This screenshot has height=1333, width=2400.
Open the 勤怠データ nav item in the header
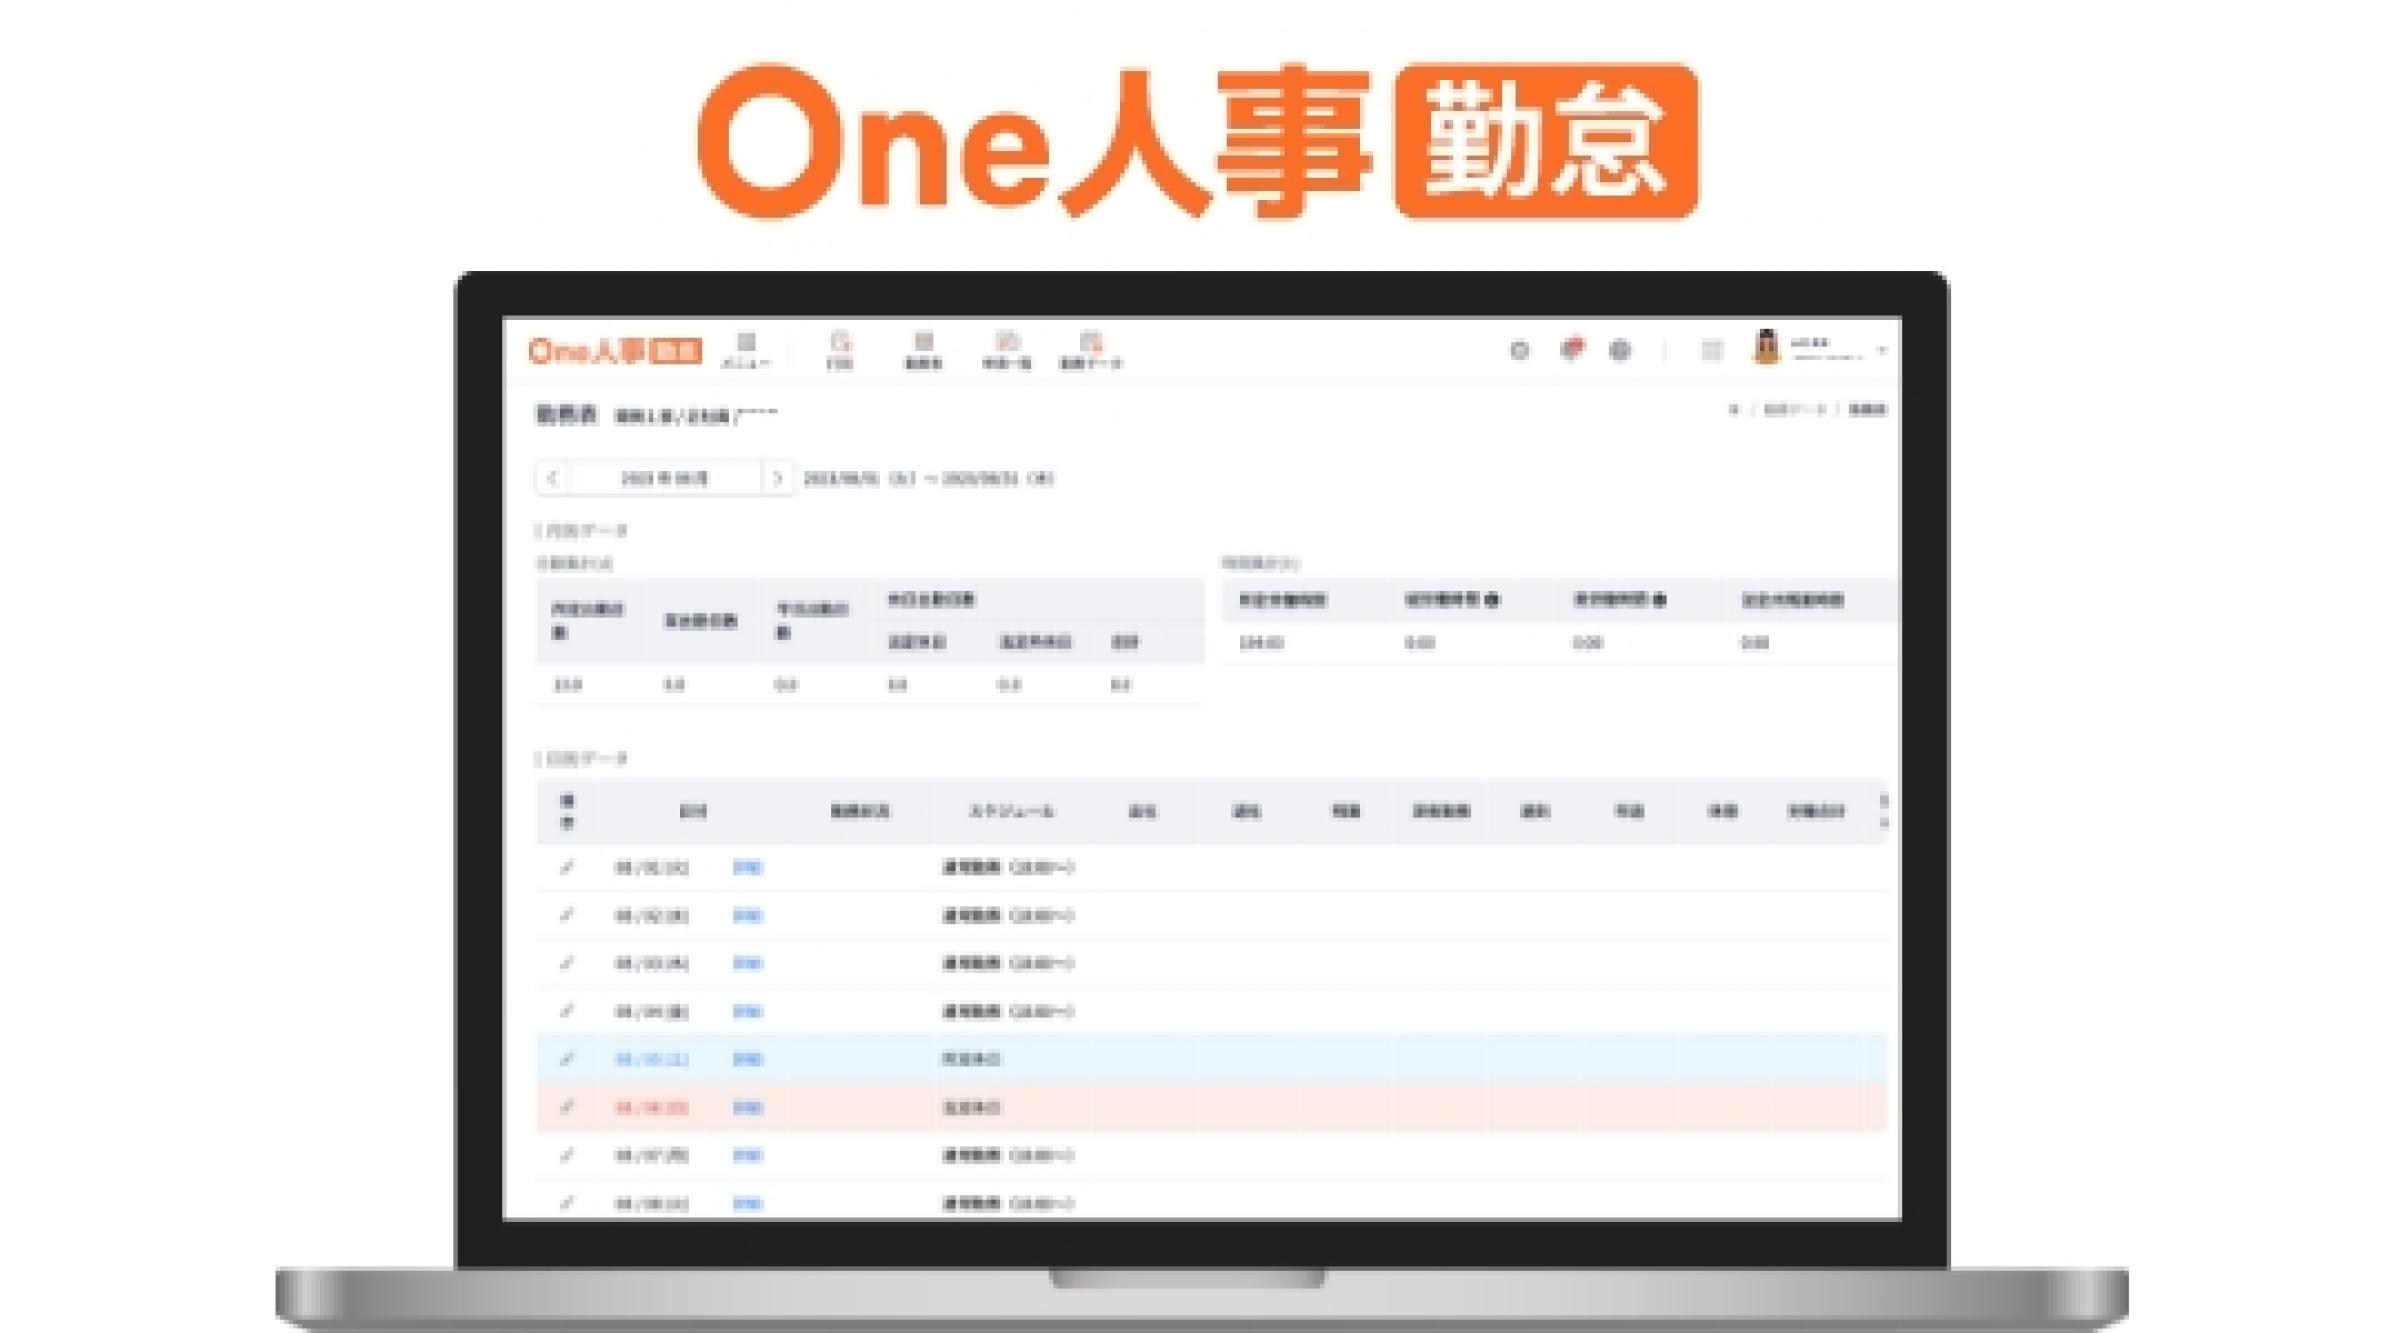pos(1091,351)
